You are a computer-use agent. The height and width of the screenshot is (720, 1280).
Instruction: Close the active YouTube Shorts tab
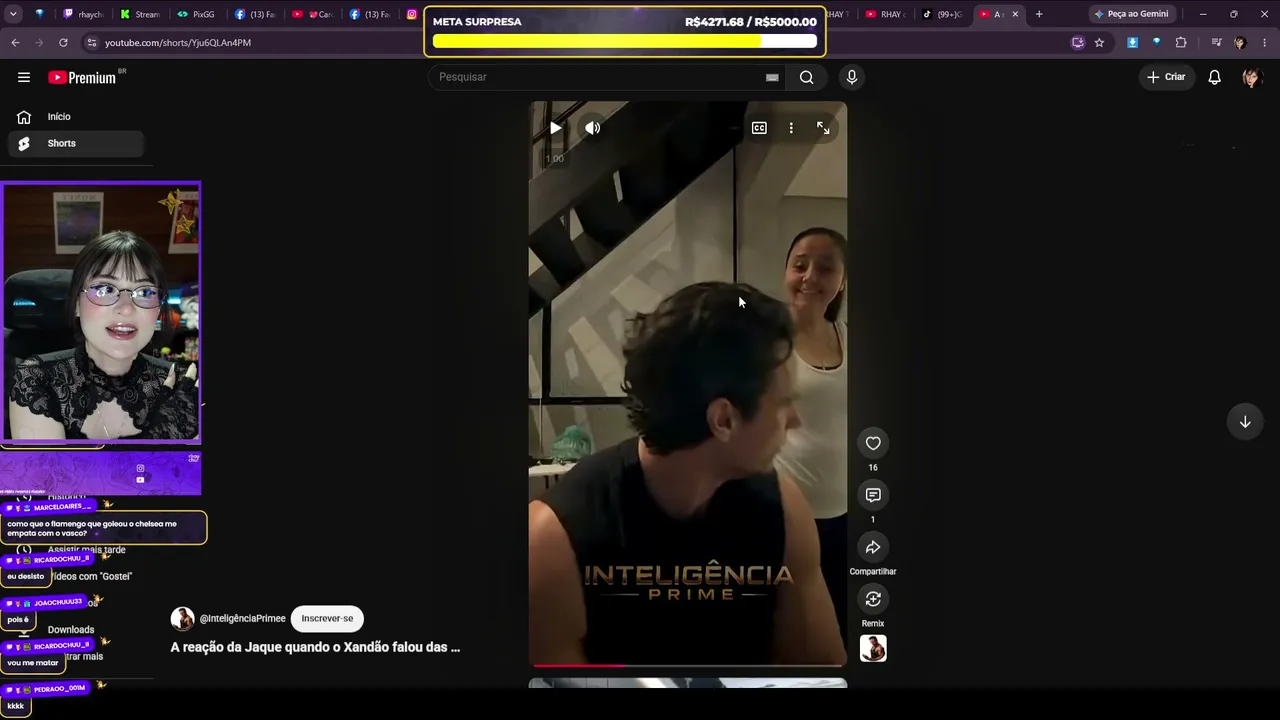1015,14
